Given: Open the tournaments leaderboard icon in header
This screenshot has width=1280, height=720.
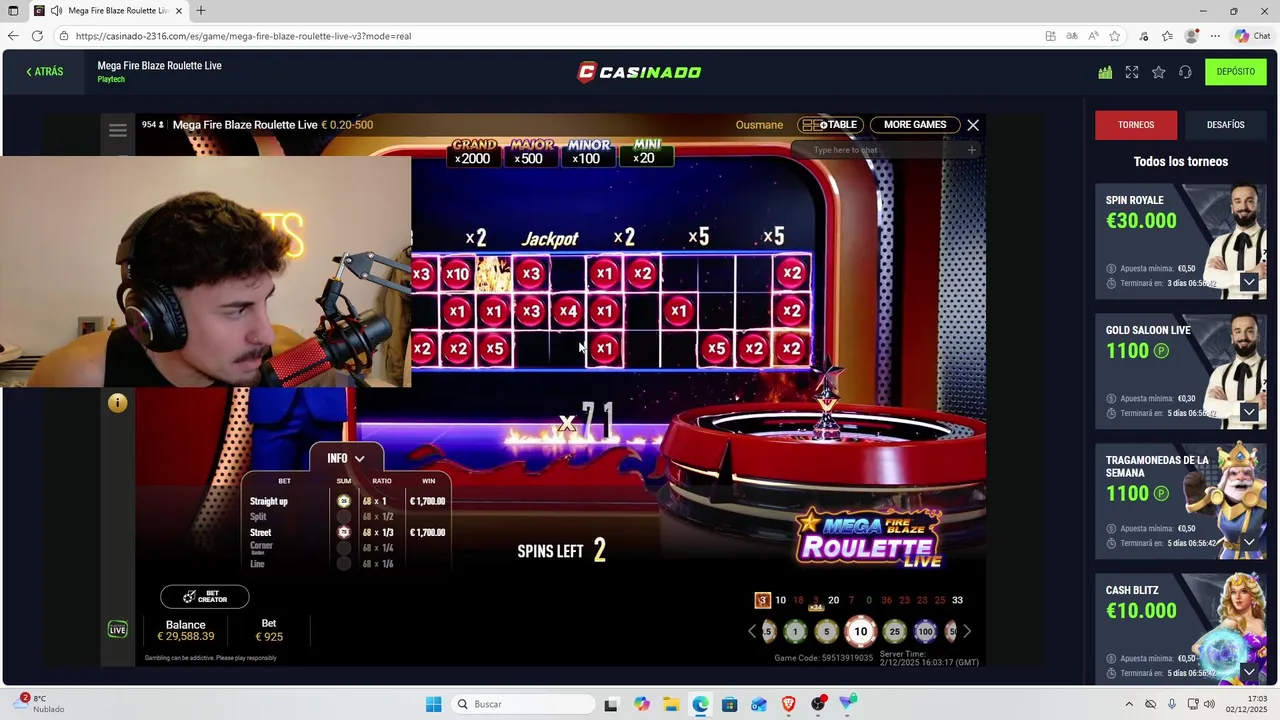Looking at the screenshot, I should pyautogui.click(x=1105, y=72).
